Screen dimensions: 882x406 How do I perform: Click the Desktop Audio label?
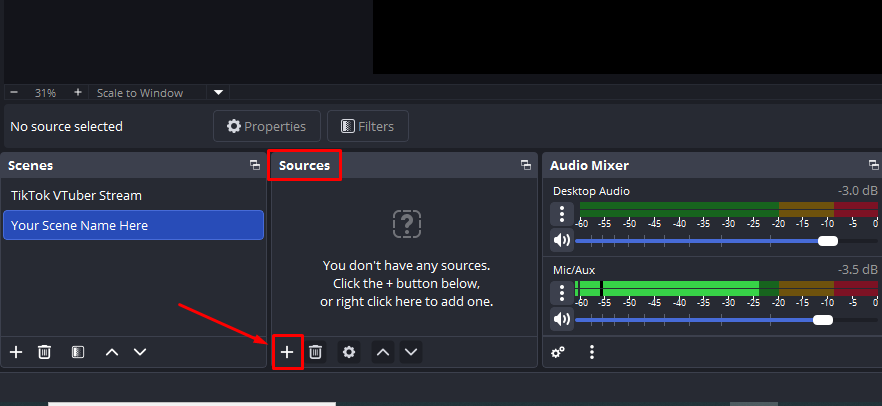tap(591, 191)
